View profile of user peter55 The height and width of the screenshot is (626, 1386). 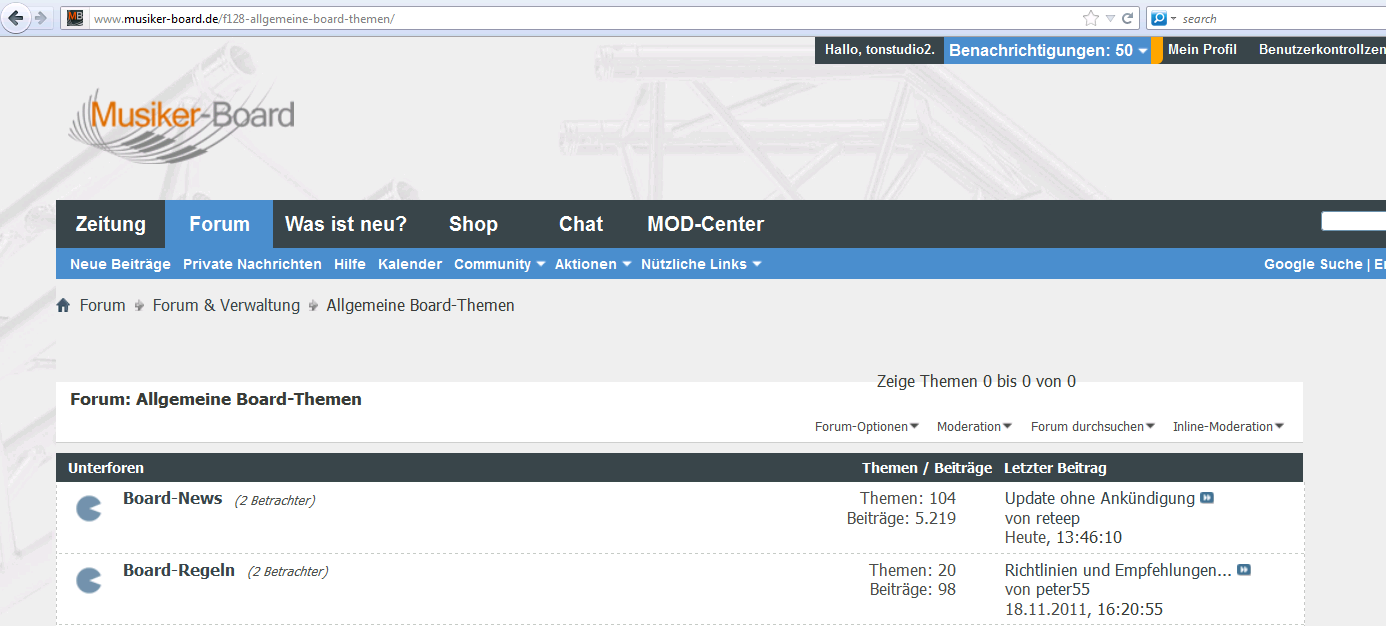(x=1062, y=590)
